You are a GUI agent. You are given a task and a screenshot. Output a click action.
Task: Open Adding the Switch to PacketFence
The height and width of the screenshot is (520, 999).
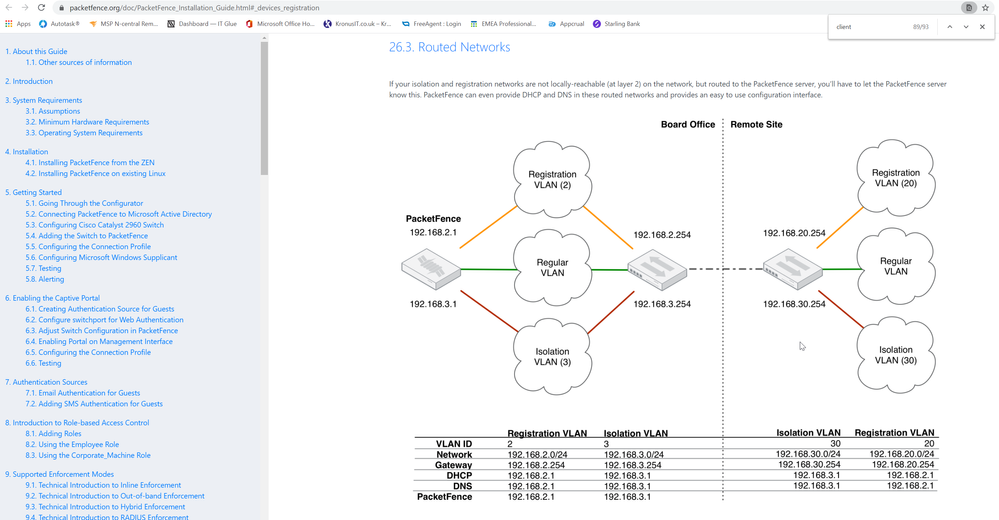coord(87,236)
